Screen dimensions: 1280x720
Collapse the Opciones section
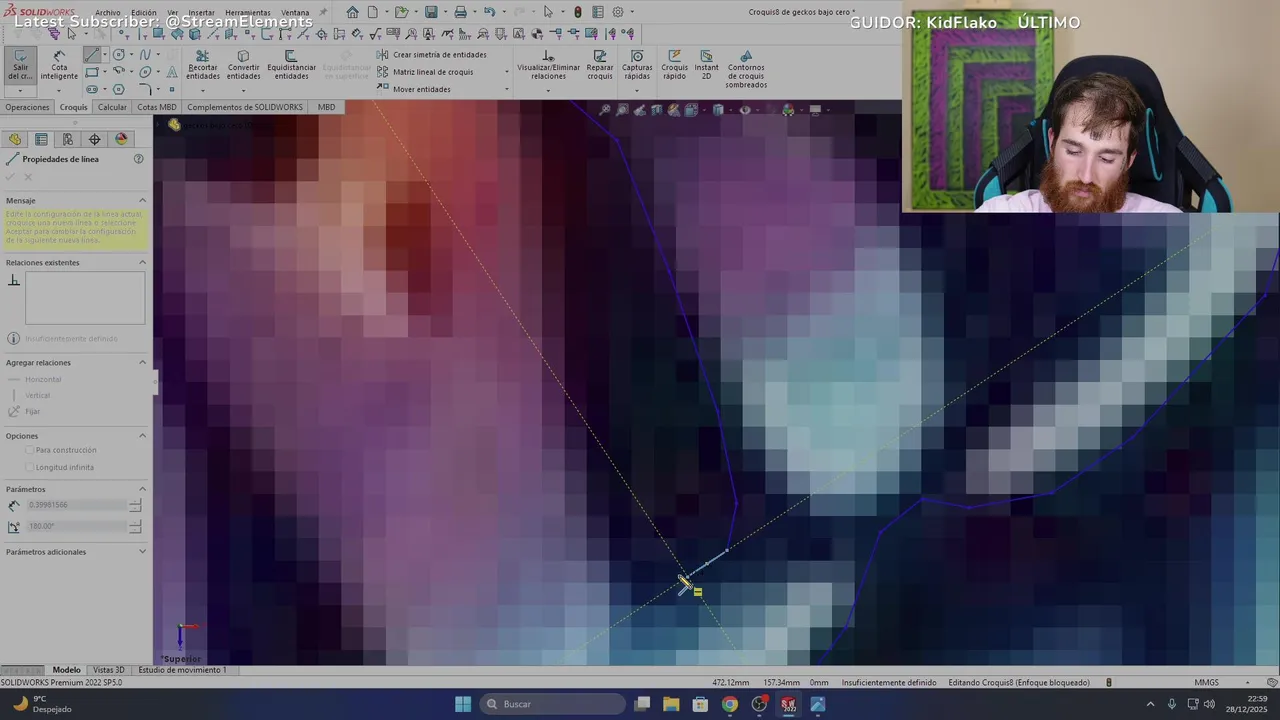tap(142, 436)
